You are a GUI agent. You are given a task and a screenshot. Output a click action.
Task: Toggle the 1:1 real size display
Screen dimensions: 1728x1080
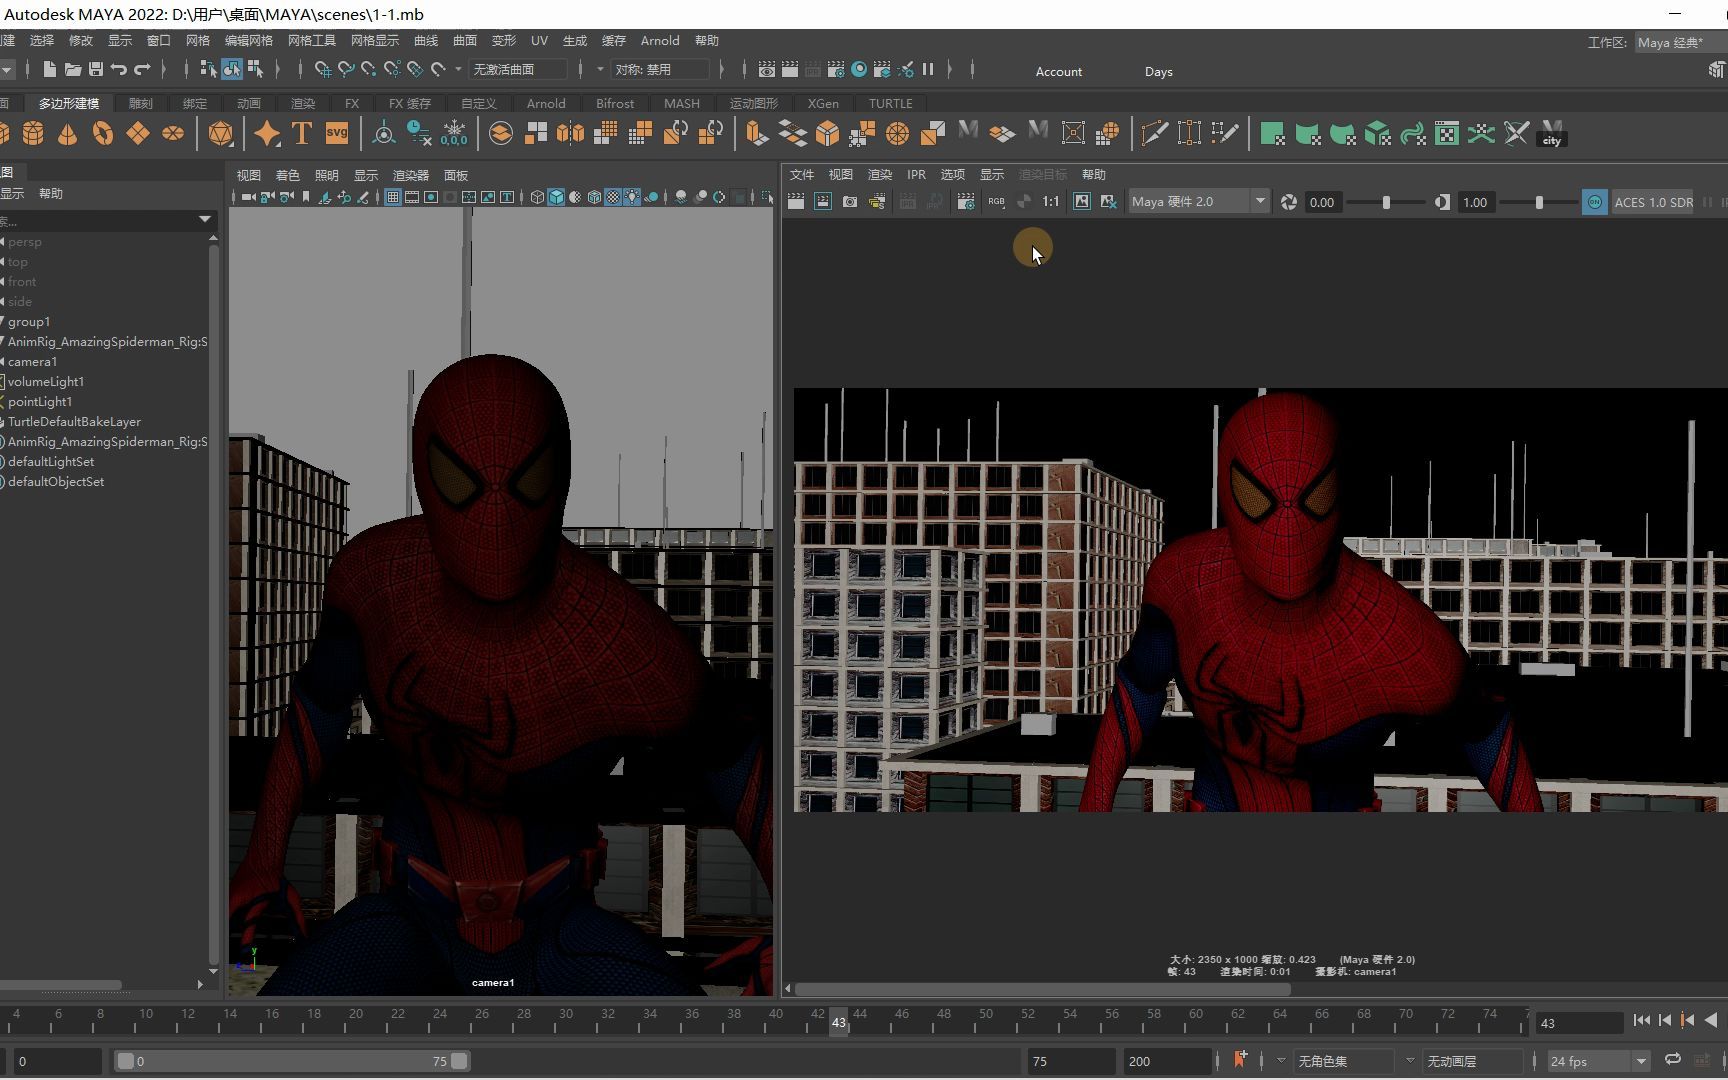pyautogui.click(x=1050, y=202)
